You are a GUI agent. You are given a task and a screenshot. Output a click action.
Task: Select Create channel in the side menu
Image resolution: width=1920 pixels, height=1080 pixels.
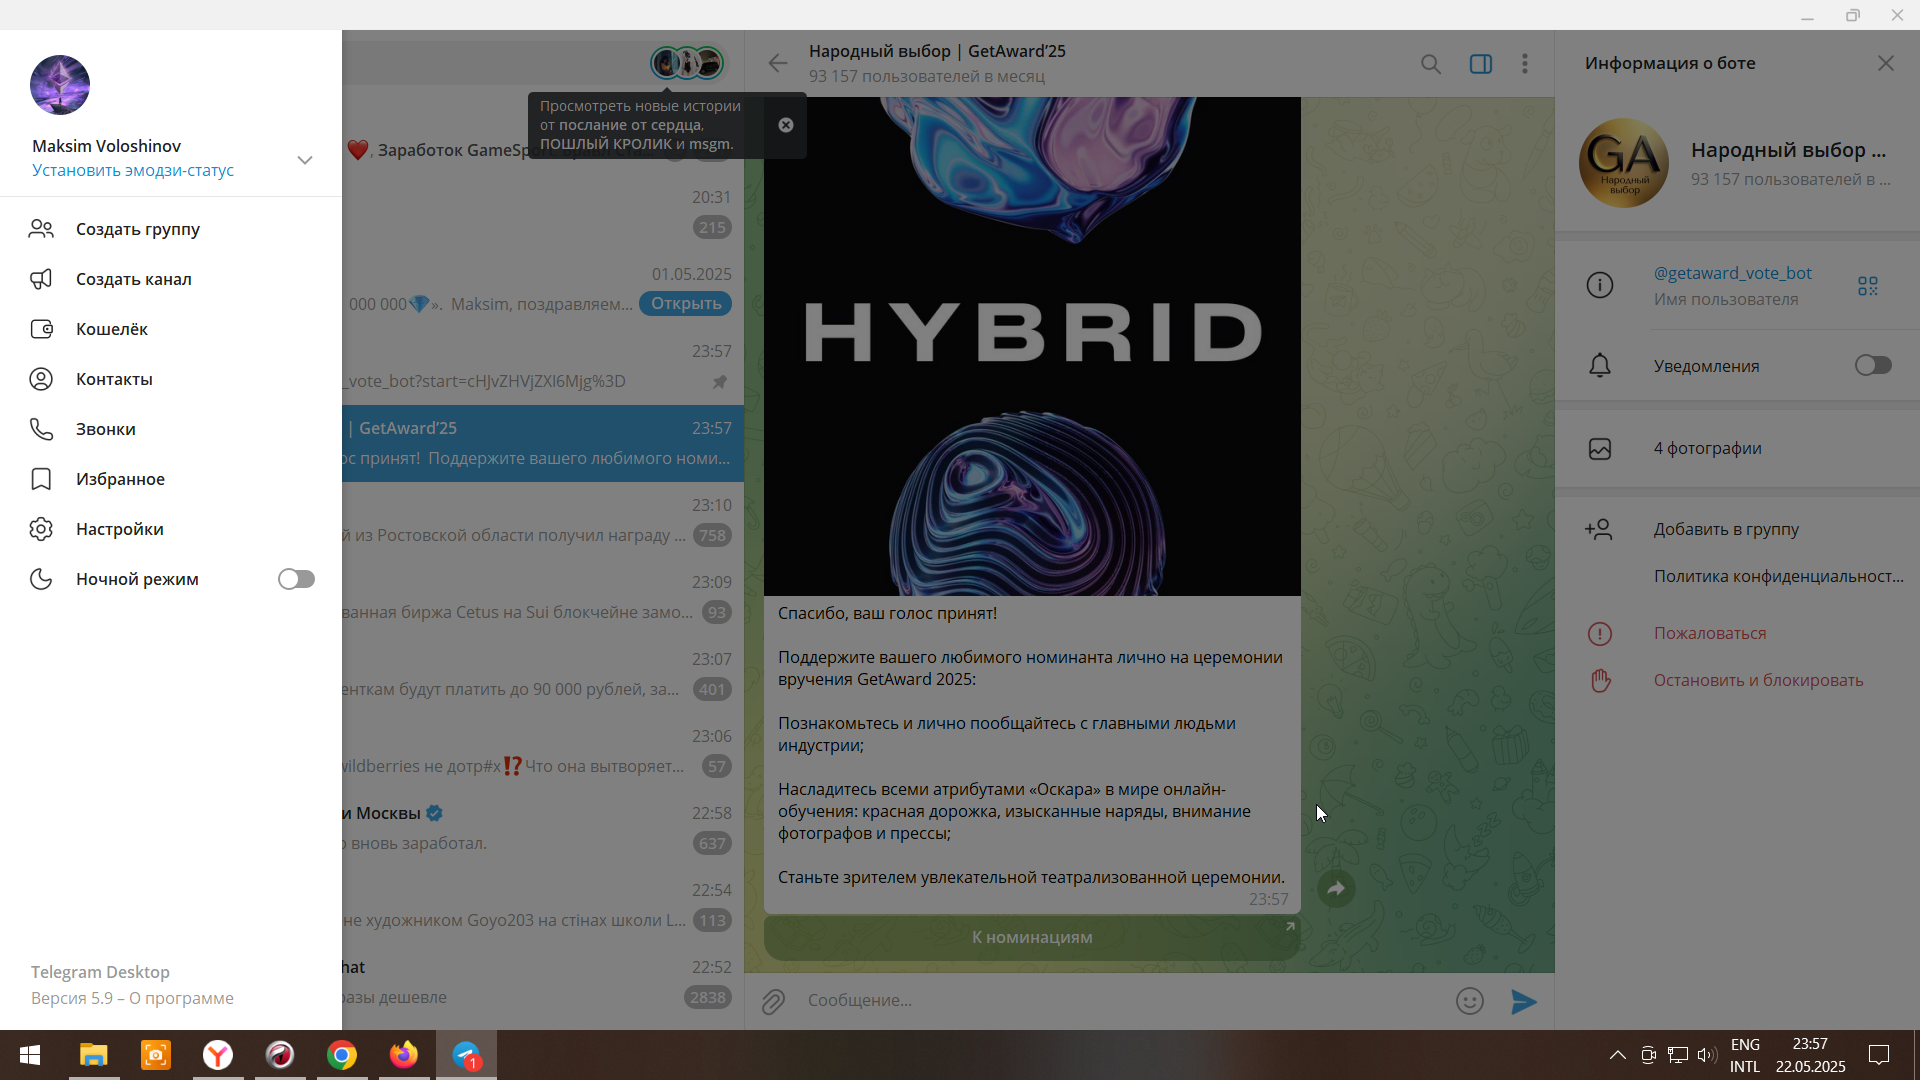click(x=133, y=279)
